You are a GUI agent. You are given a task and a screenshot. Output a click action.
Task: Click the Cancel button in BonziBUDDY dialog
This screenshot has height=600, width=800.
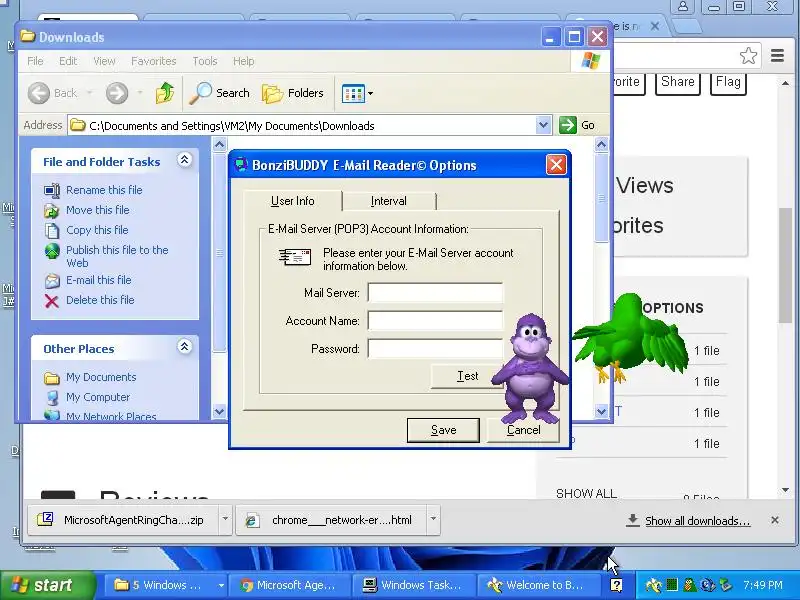[523, 430]
